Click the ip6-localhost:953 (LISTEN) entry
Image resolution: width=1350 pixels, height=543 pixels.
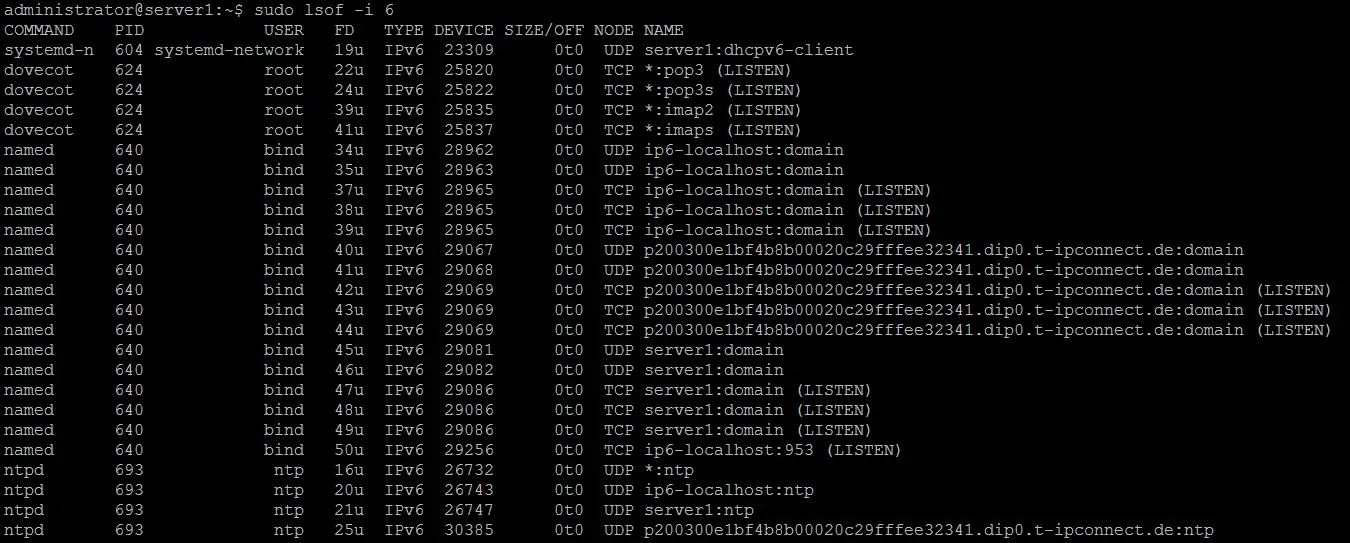773,450
